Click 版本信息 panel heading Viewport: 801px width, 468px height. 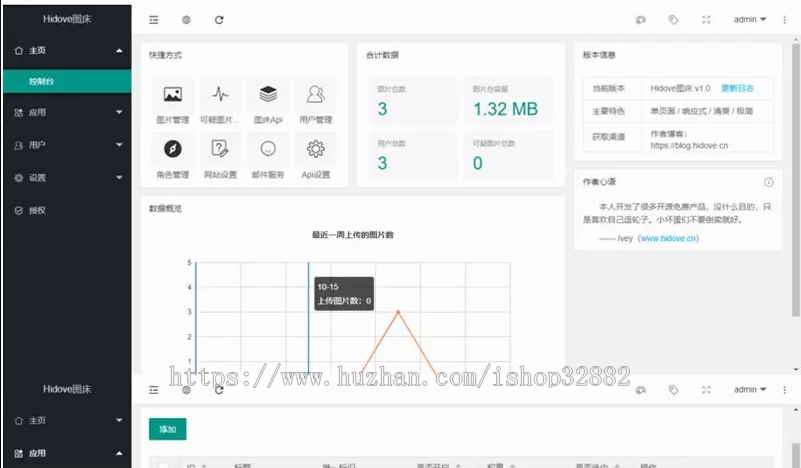599,55
